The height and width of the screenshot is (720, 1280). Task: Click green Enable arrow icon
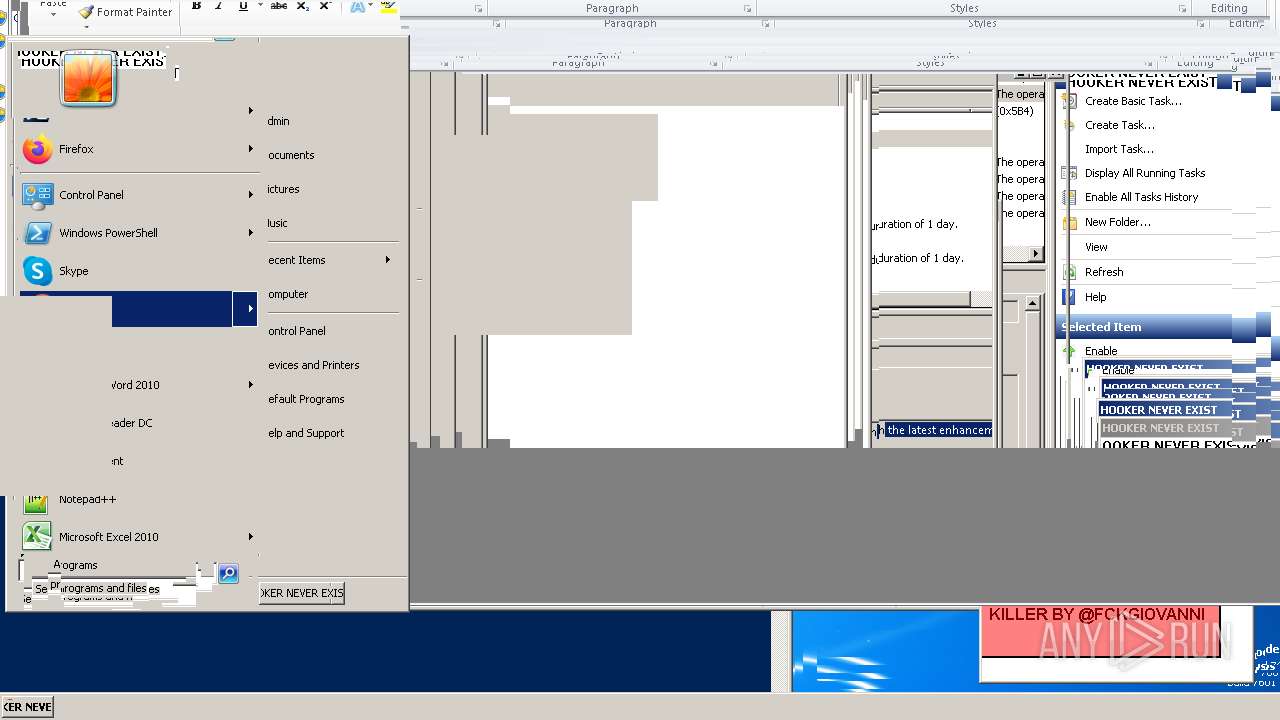tap(1069, 351)
